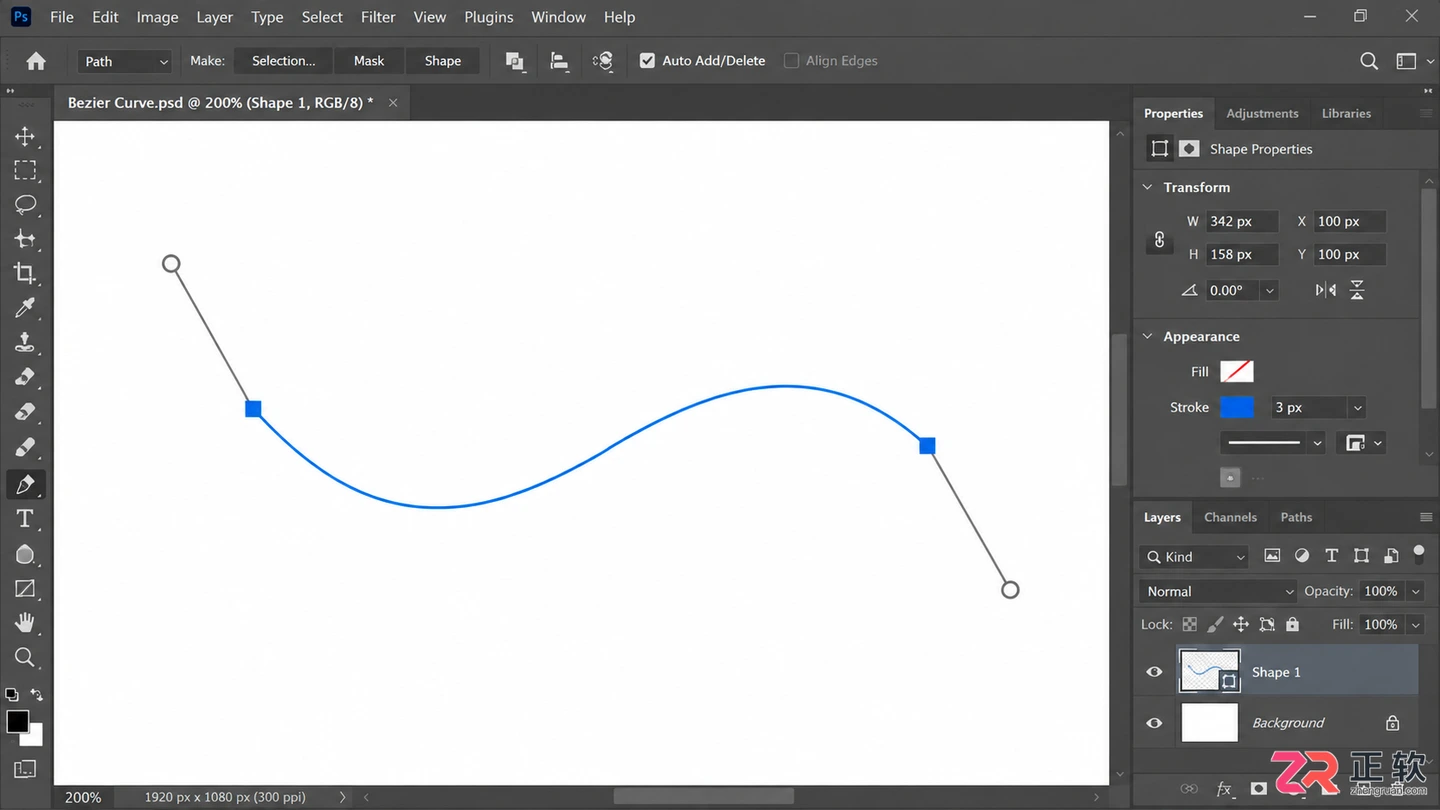Toggle Align Edges checkbox

791,61
